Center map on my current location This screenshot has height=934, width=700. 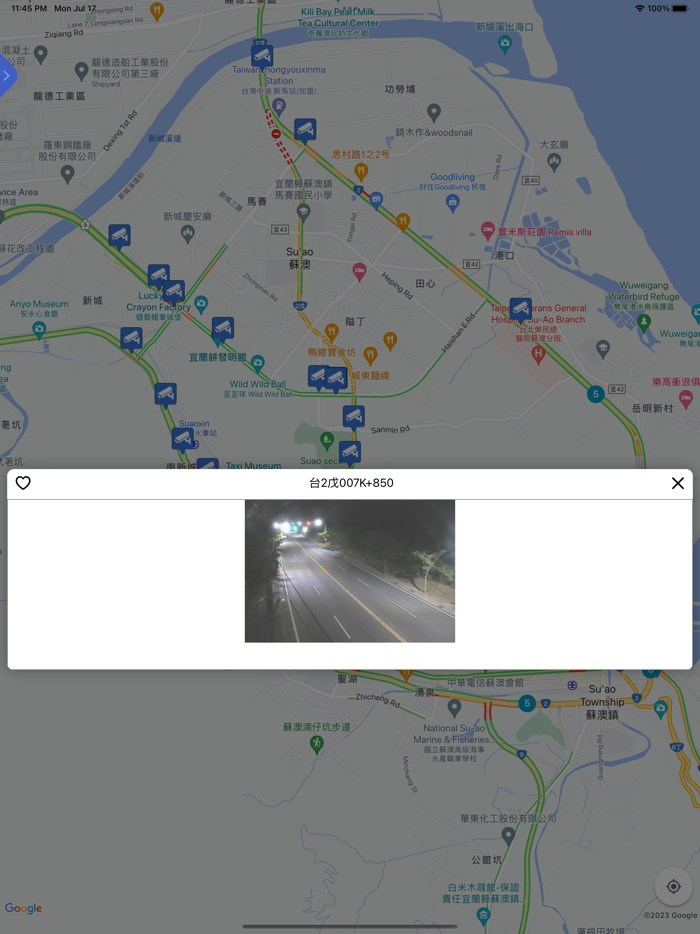pyautogui.click(x=673, y=886)
